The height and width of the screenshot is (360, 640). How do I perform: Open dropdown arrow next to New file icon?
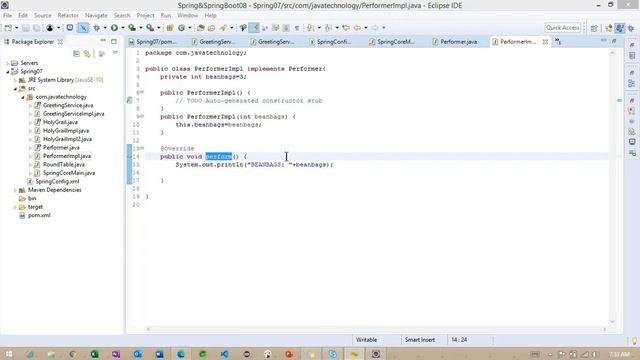(x=16, y=28)
